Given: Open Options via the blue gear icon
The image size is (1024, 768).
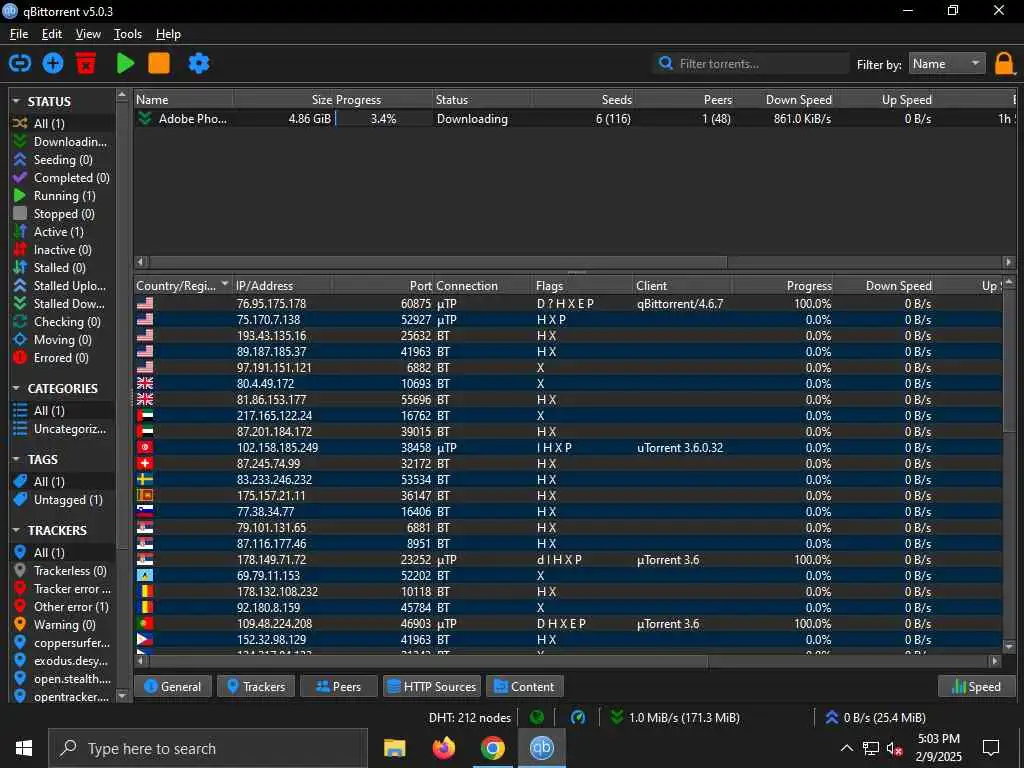Looking at the screenshot, I should pos(199,63).
